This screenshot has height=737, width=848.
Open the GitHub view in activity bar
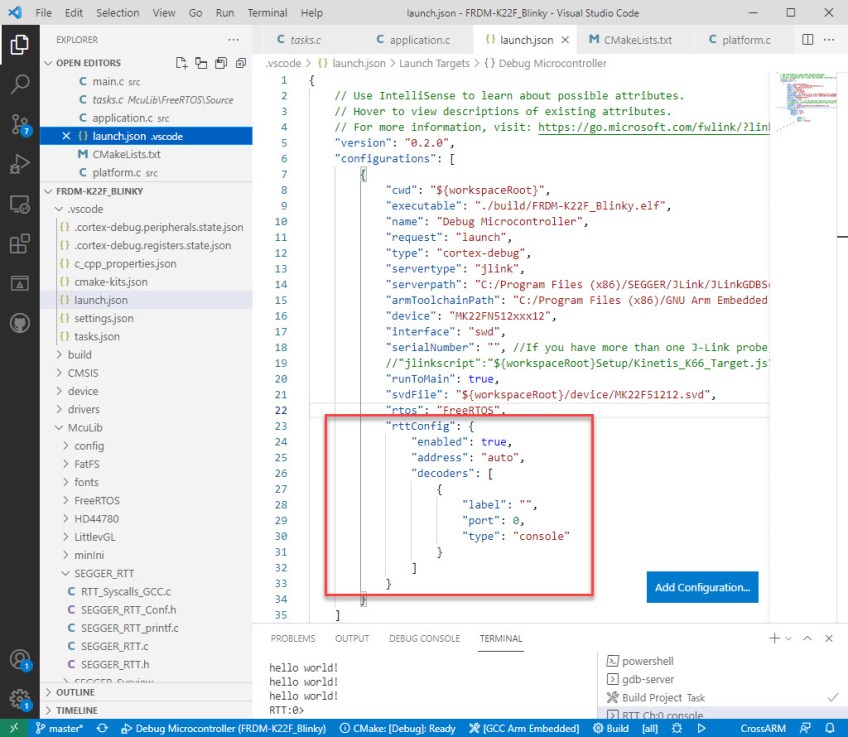click(20, 323)
